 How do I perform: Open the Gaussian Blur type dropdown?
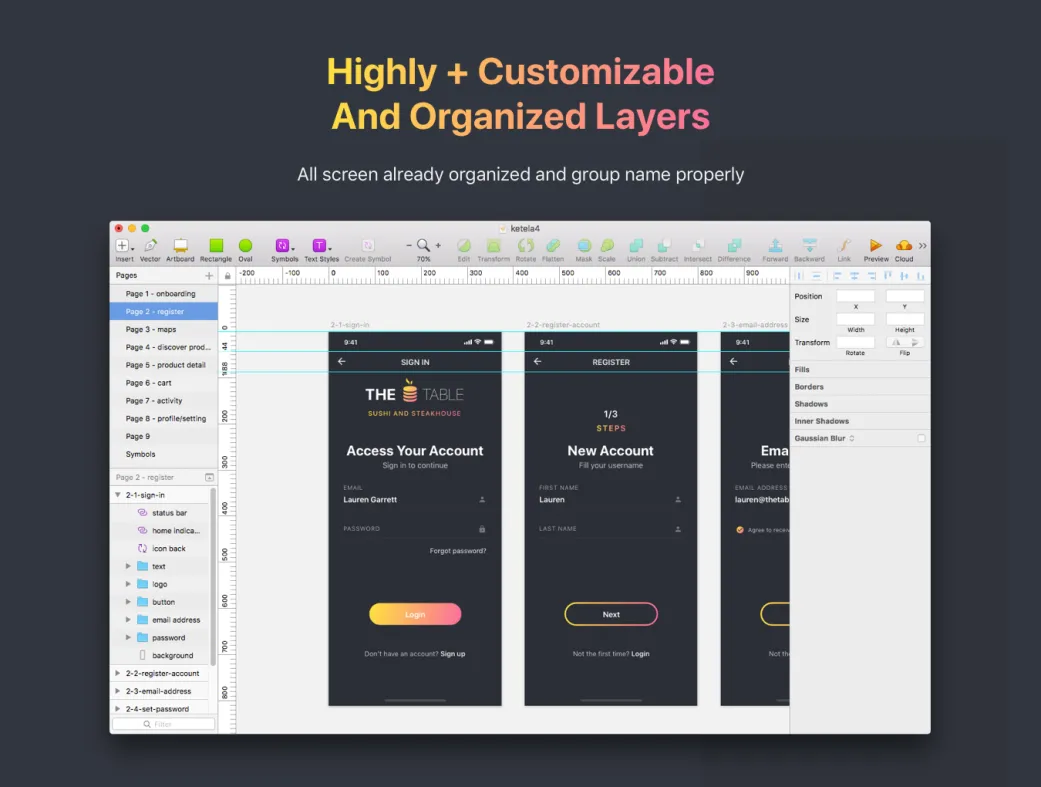click(852, 439)
